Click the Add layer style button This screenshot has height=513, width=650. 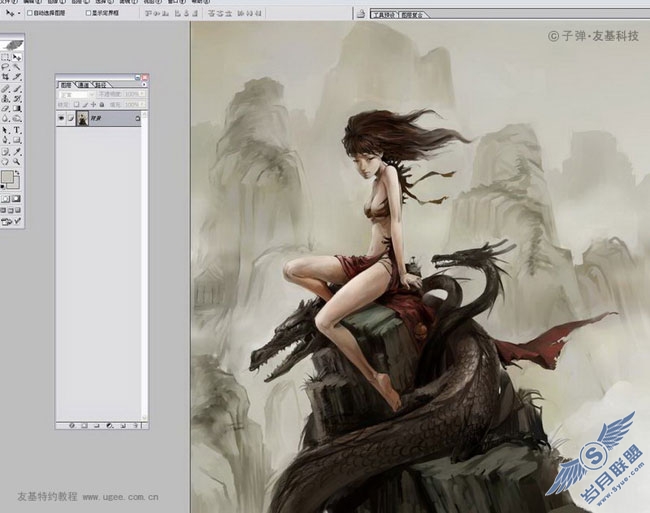[x=72, y=426]
